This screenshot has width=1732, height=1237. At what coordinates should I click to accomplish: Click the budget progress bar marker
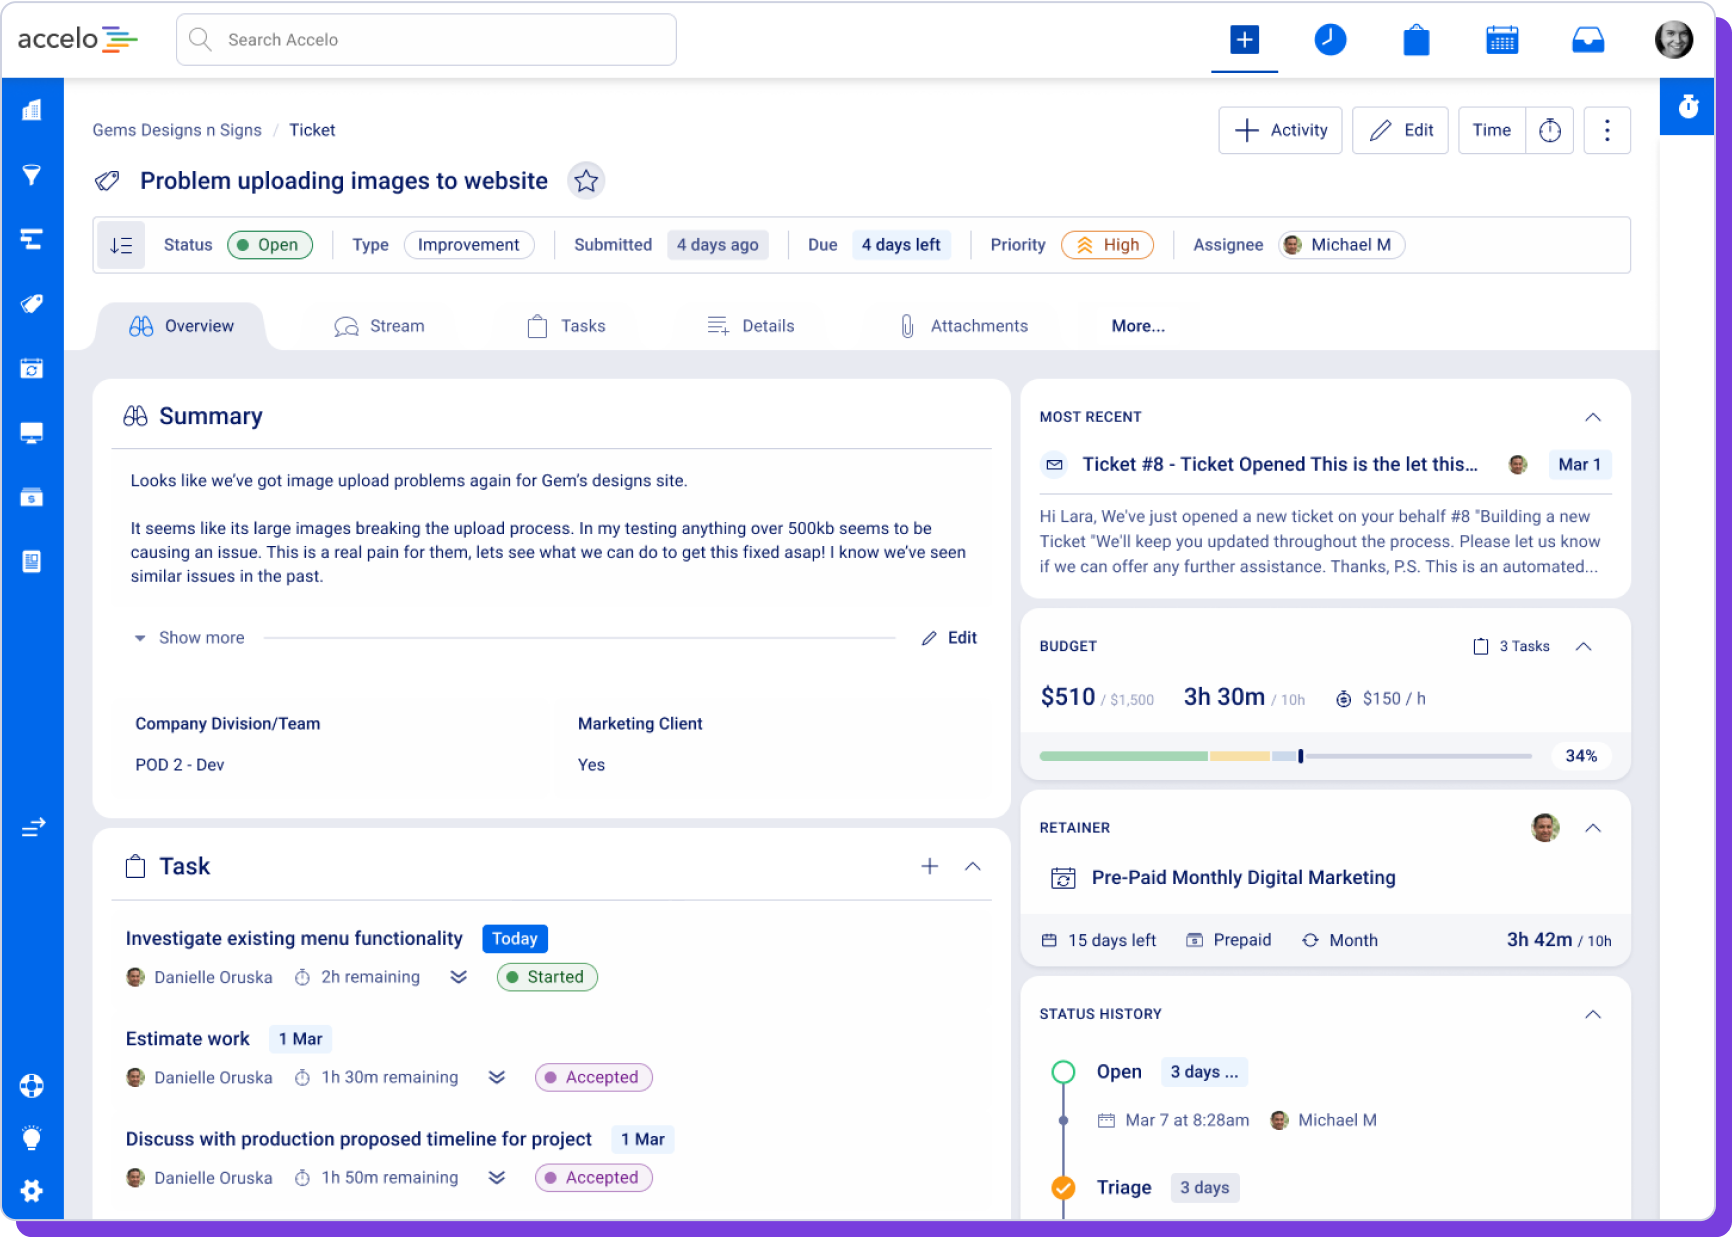[1300, 756]
